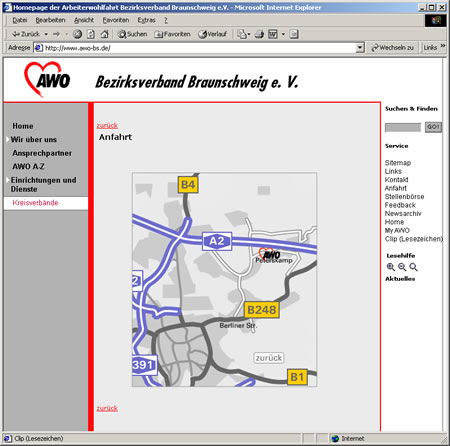Select Home in left navigation
The width and height of the screenshot is (450, 446).
(x=23, y=126)
